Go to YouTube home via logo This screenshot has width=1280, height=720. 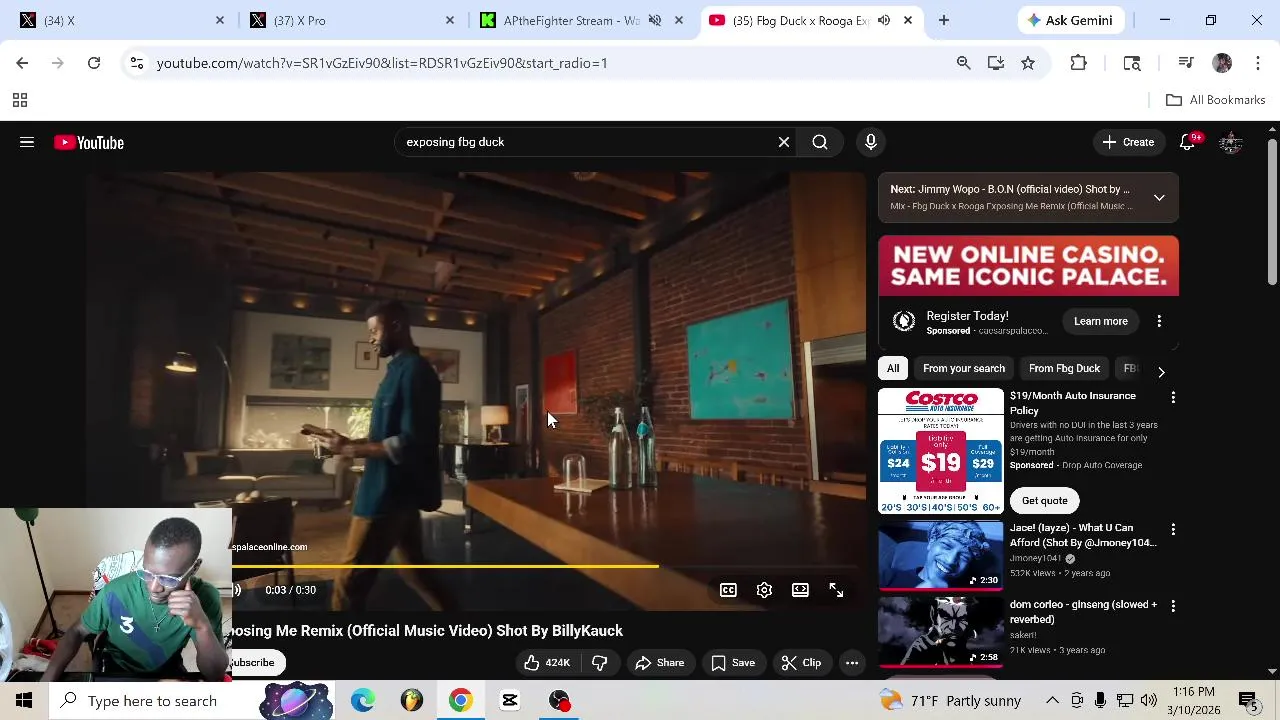click(x=89, y=143)
